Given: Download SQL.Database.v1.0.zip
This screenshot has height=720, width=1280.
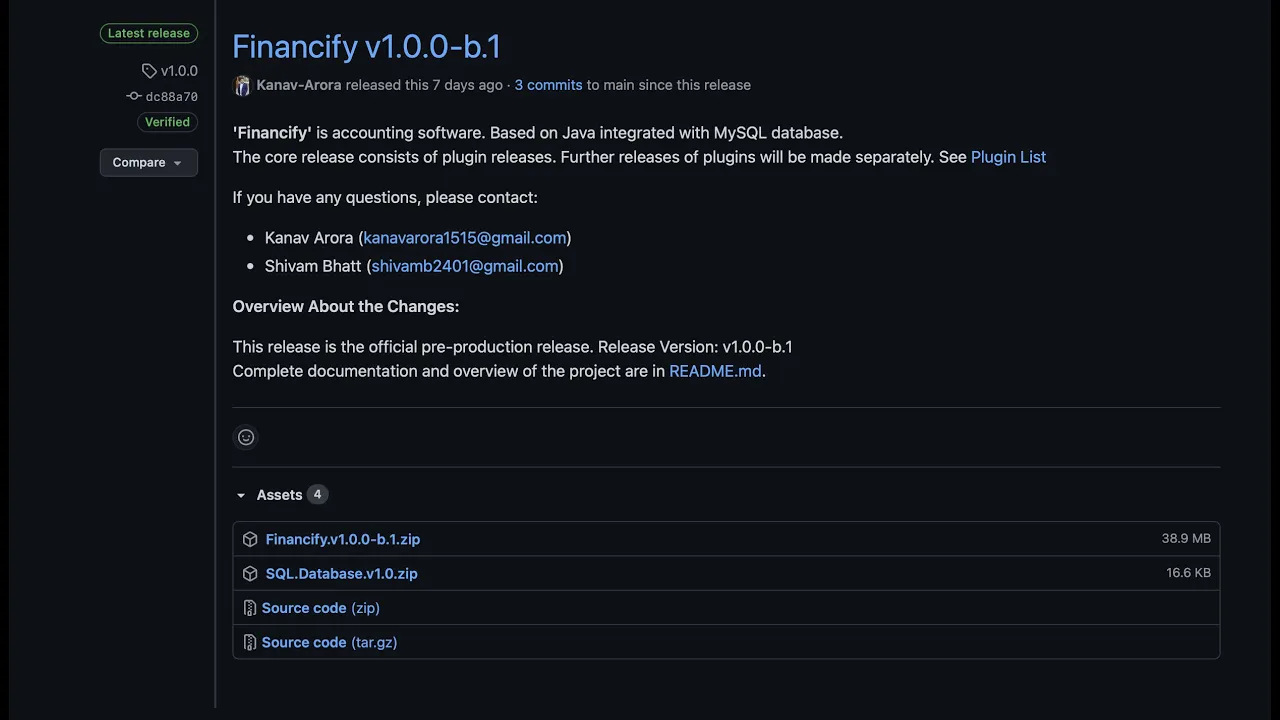Looking at the screenshot, I should pos(342,574).
